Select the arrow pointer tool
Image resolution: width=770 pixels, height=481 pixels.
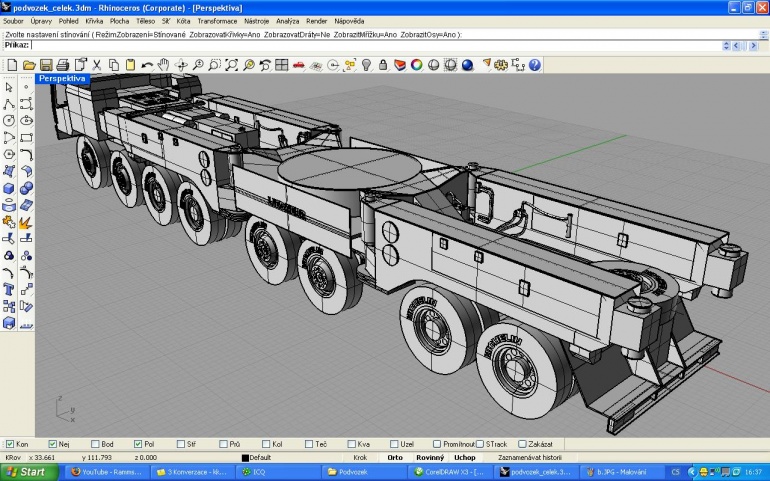point(9,87)
